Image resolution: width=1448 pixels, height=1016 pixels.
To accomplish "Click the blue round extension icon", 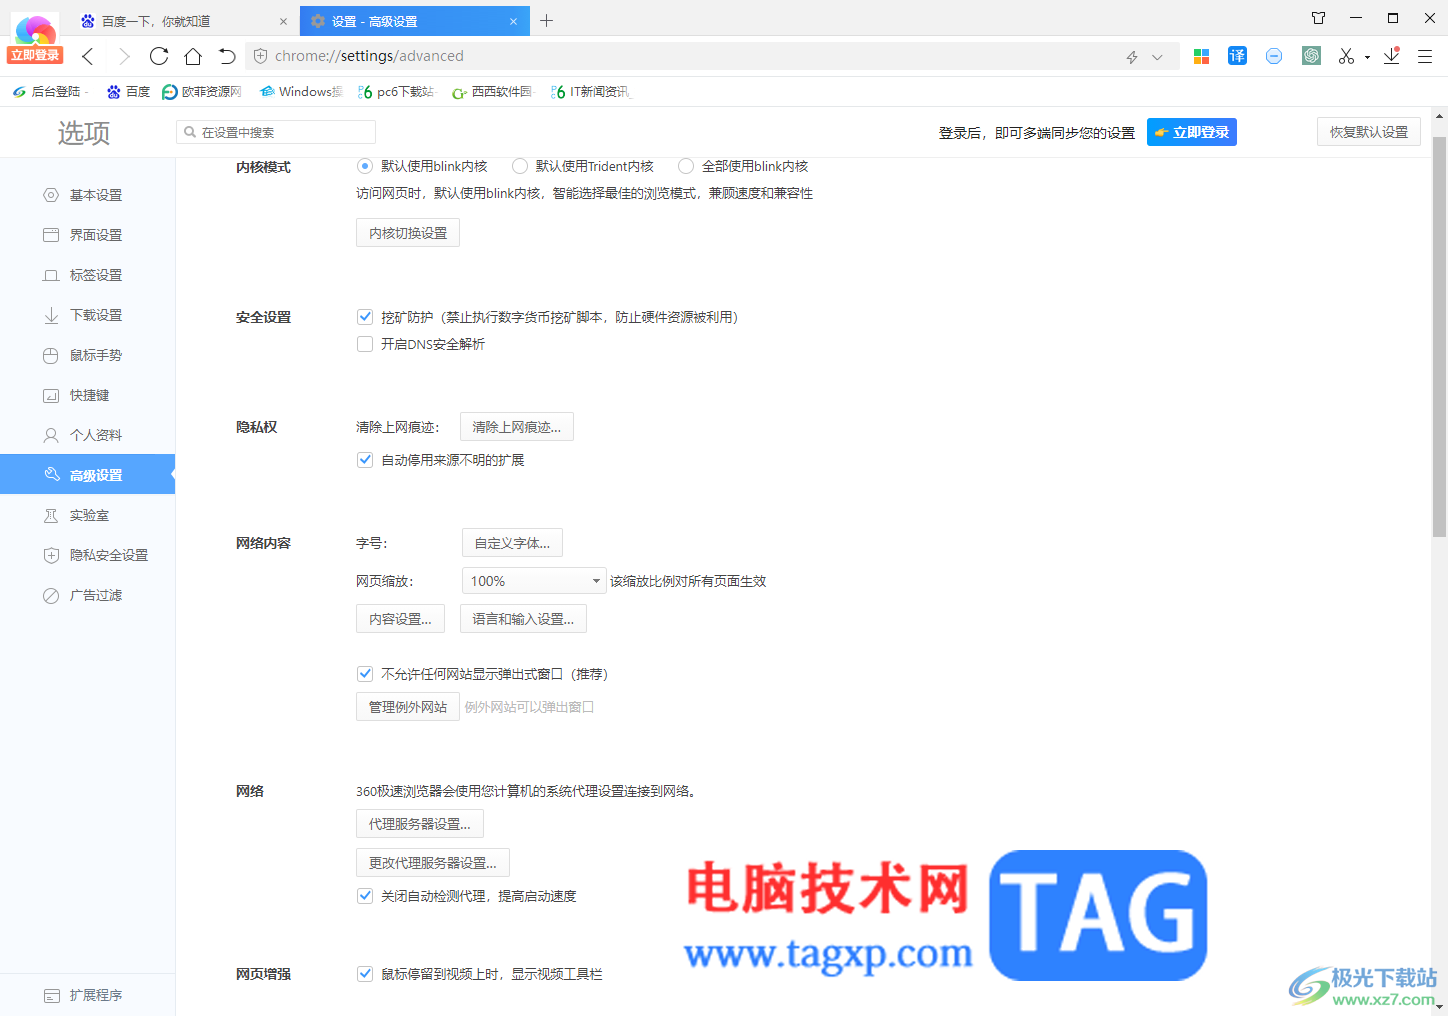I will point(1274,56).
